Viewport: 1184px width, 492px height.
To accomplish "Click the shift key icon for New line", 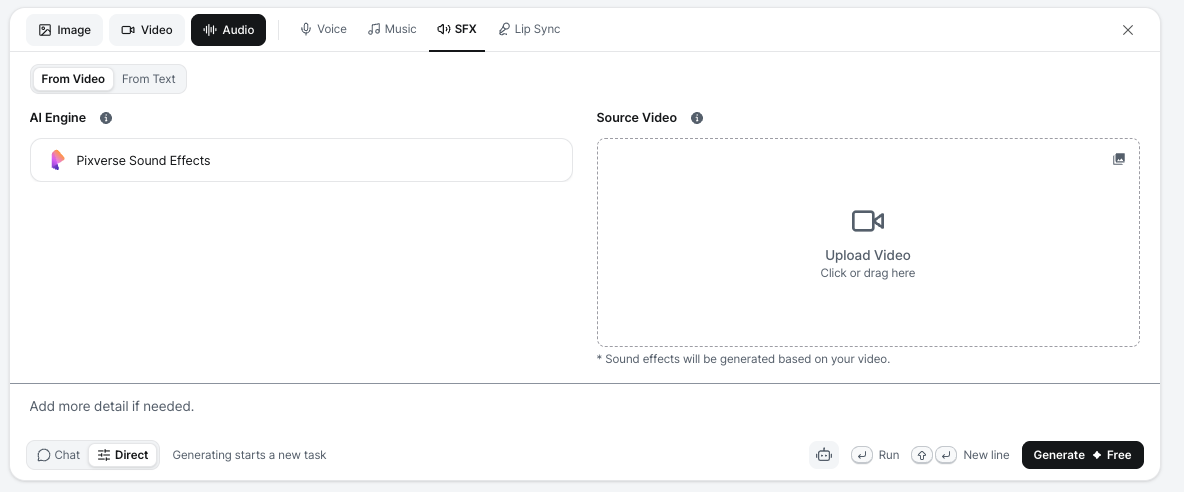I will click(922, 455).
